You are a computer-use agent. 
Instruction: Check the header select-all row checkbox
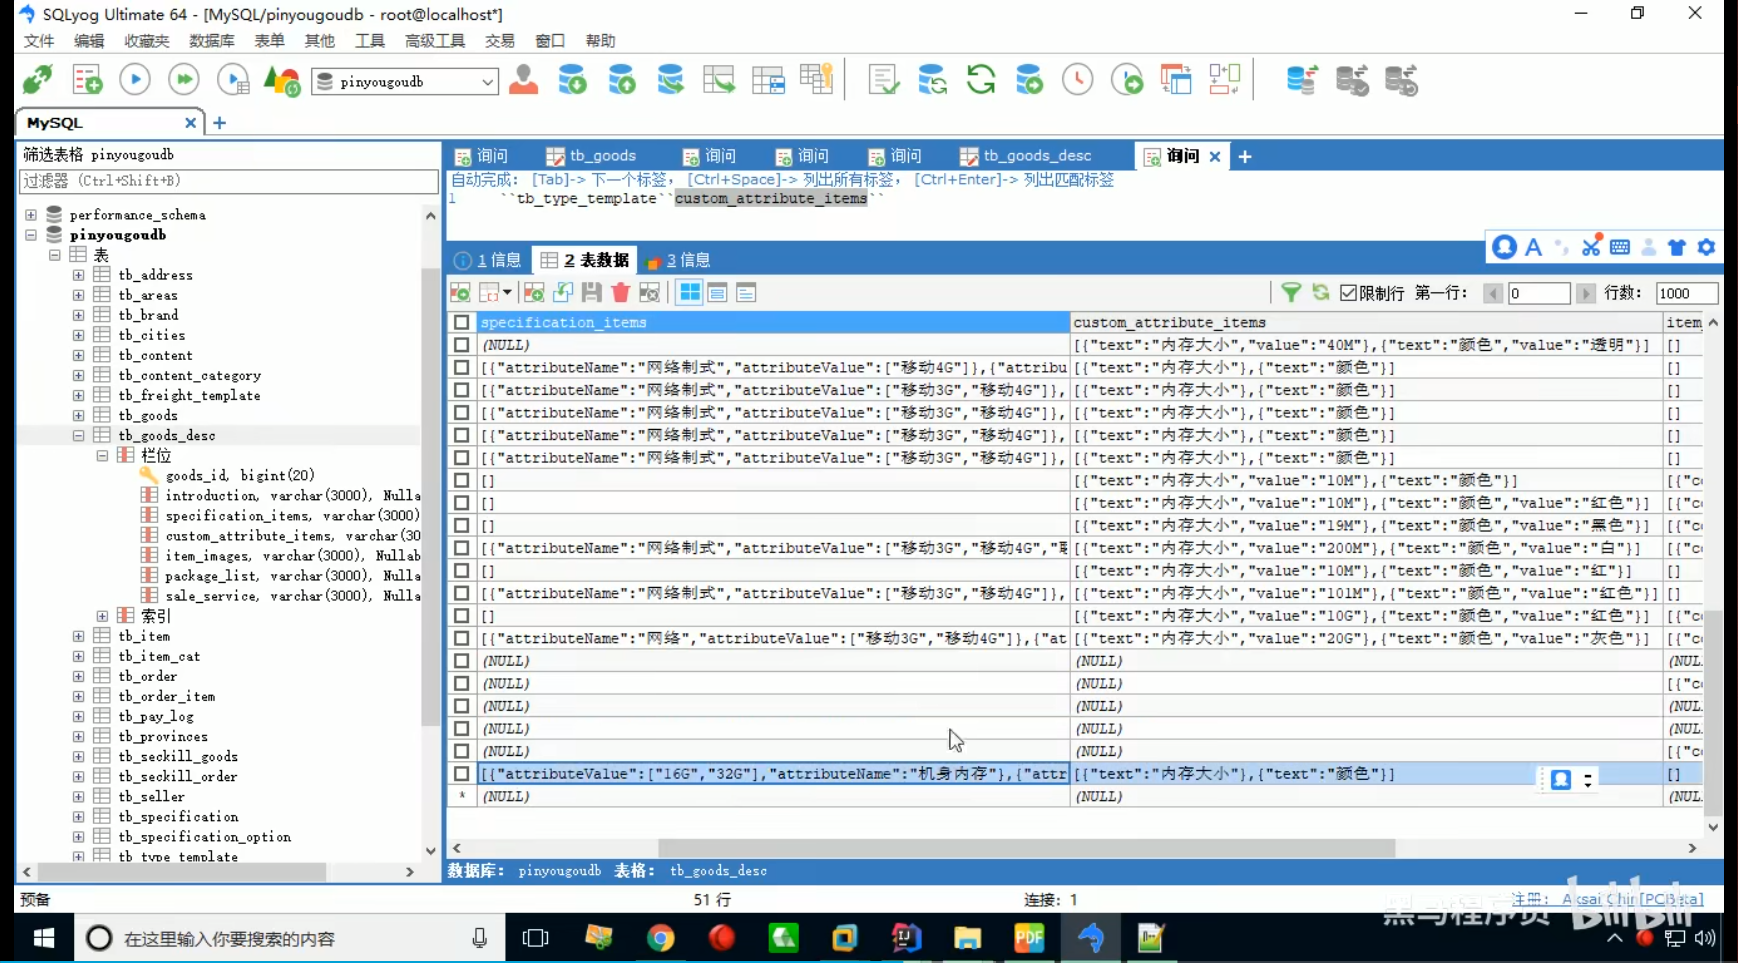tap(461, 322)
